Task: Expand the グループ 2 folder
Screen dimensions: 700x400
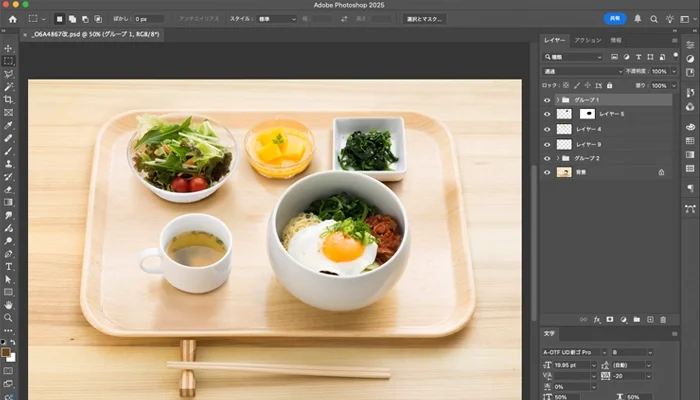Action: (558, 158)
